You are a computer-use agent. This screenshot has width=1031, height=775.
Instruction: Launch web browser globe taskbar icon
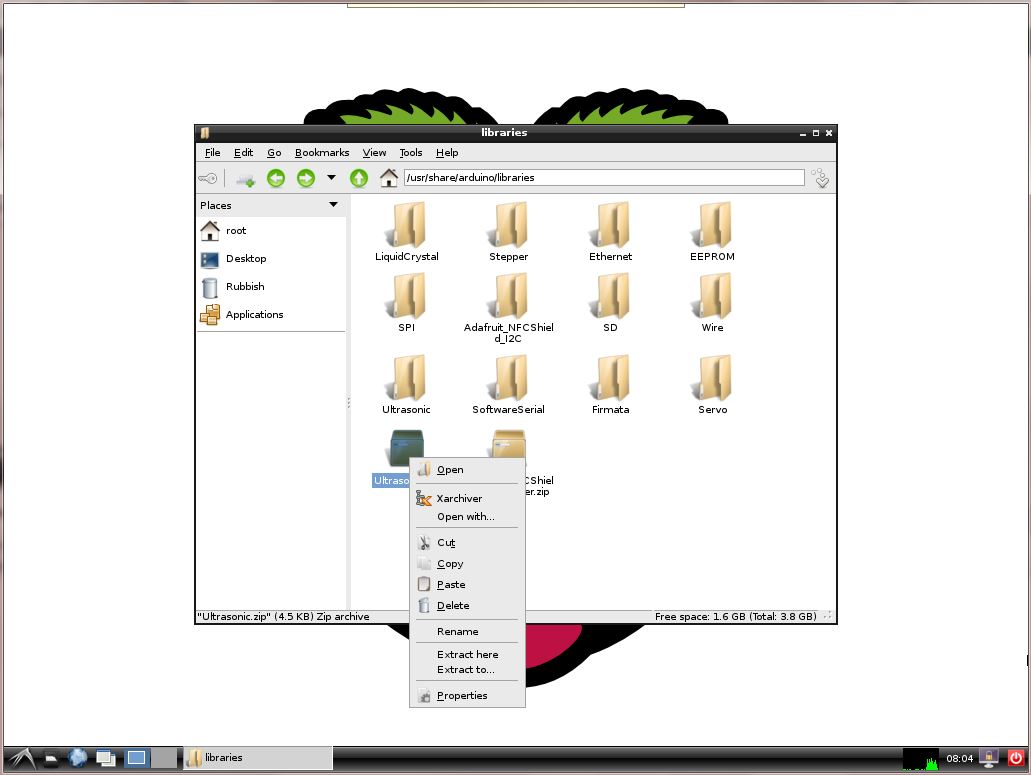(x=78, y=759)
